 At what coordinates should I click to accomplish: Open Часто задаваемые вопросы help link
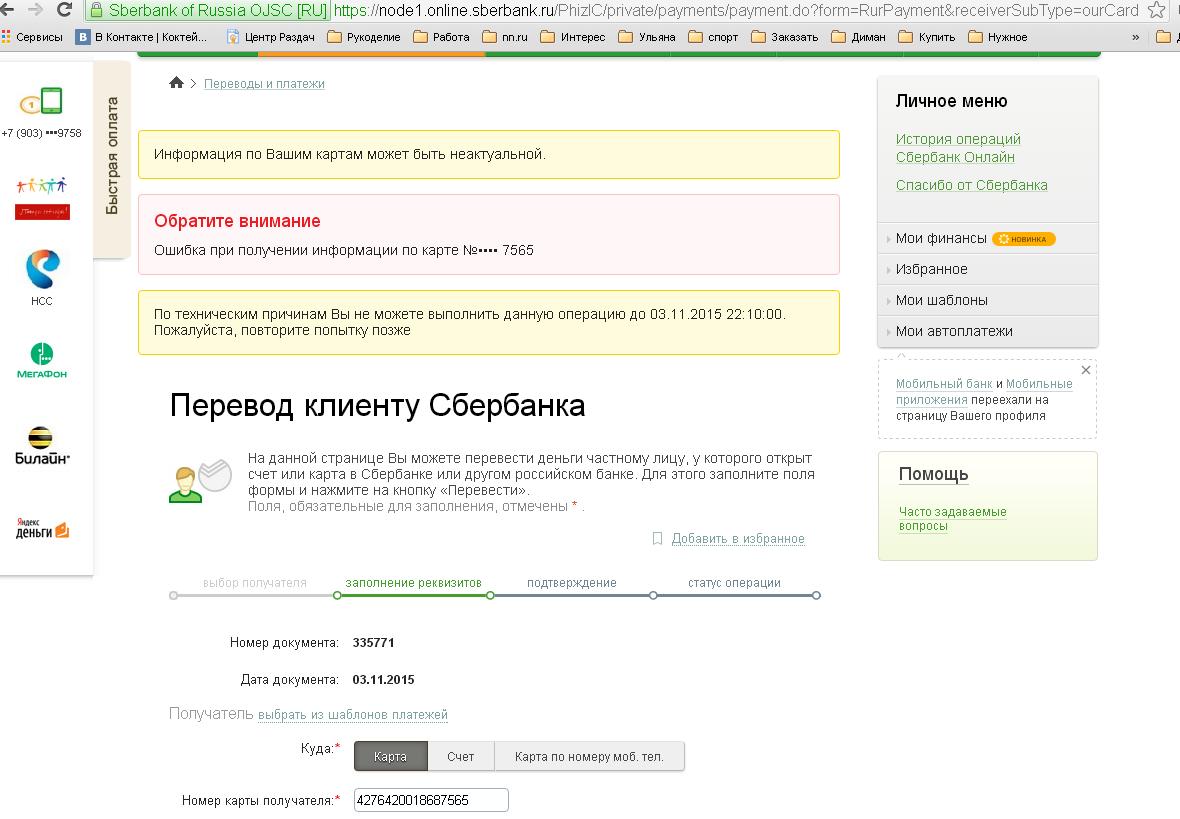953,519
